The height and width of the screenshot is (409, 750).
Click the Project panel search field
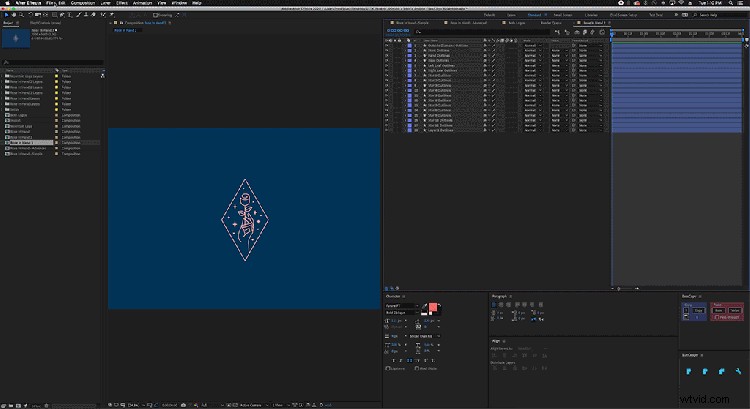(x=53, y=62)
